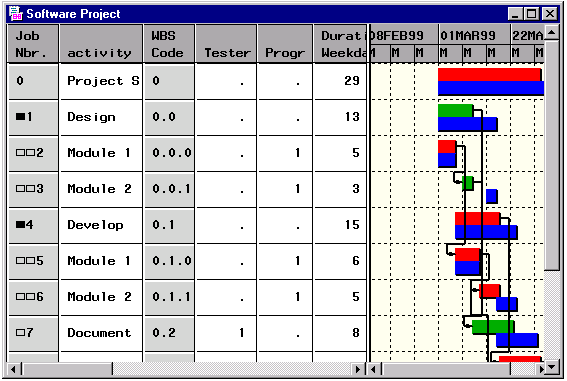Click the table horizontal scroll right arrow
This screenshot has height=381, width=567.
click(x=358, y=369)
